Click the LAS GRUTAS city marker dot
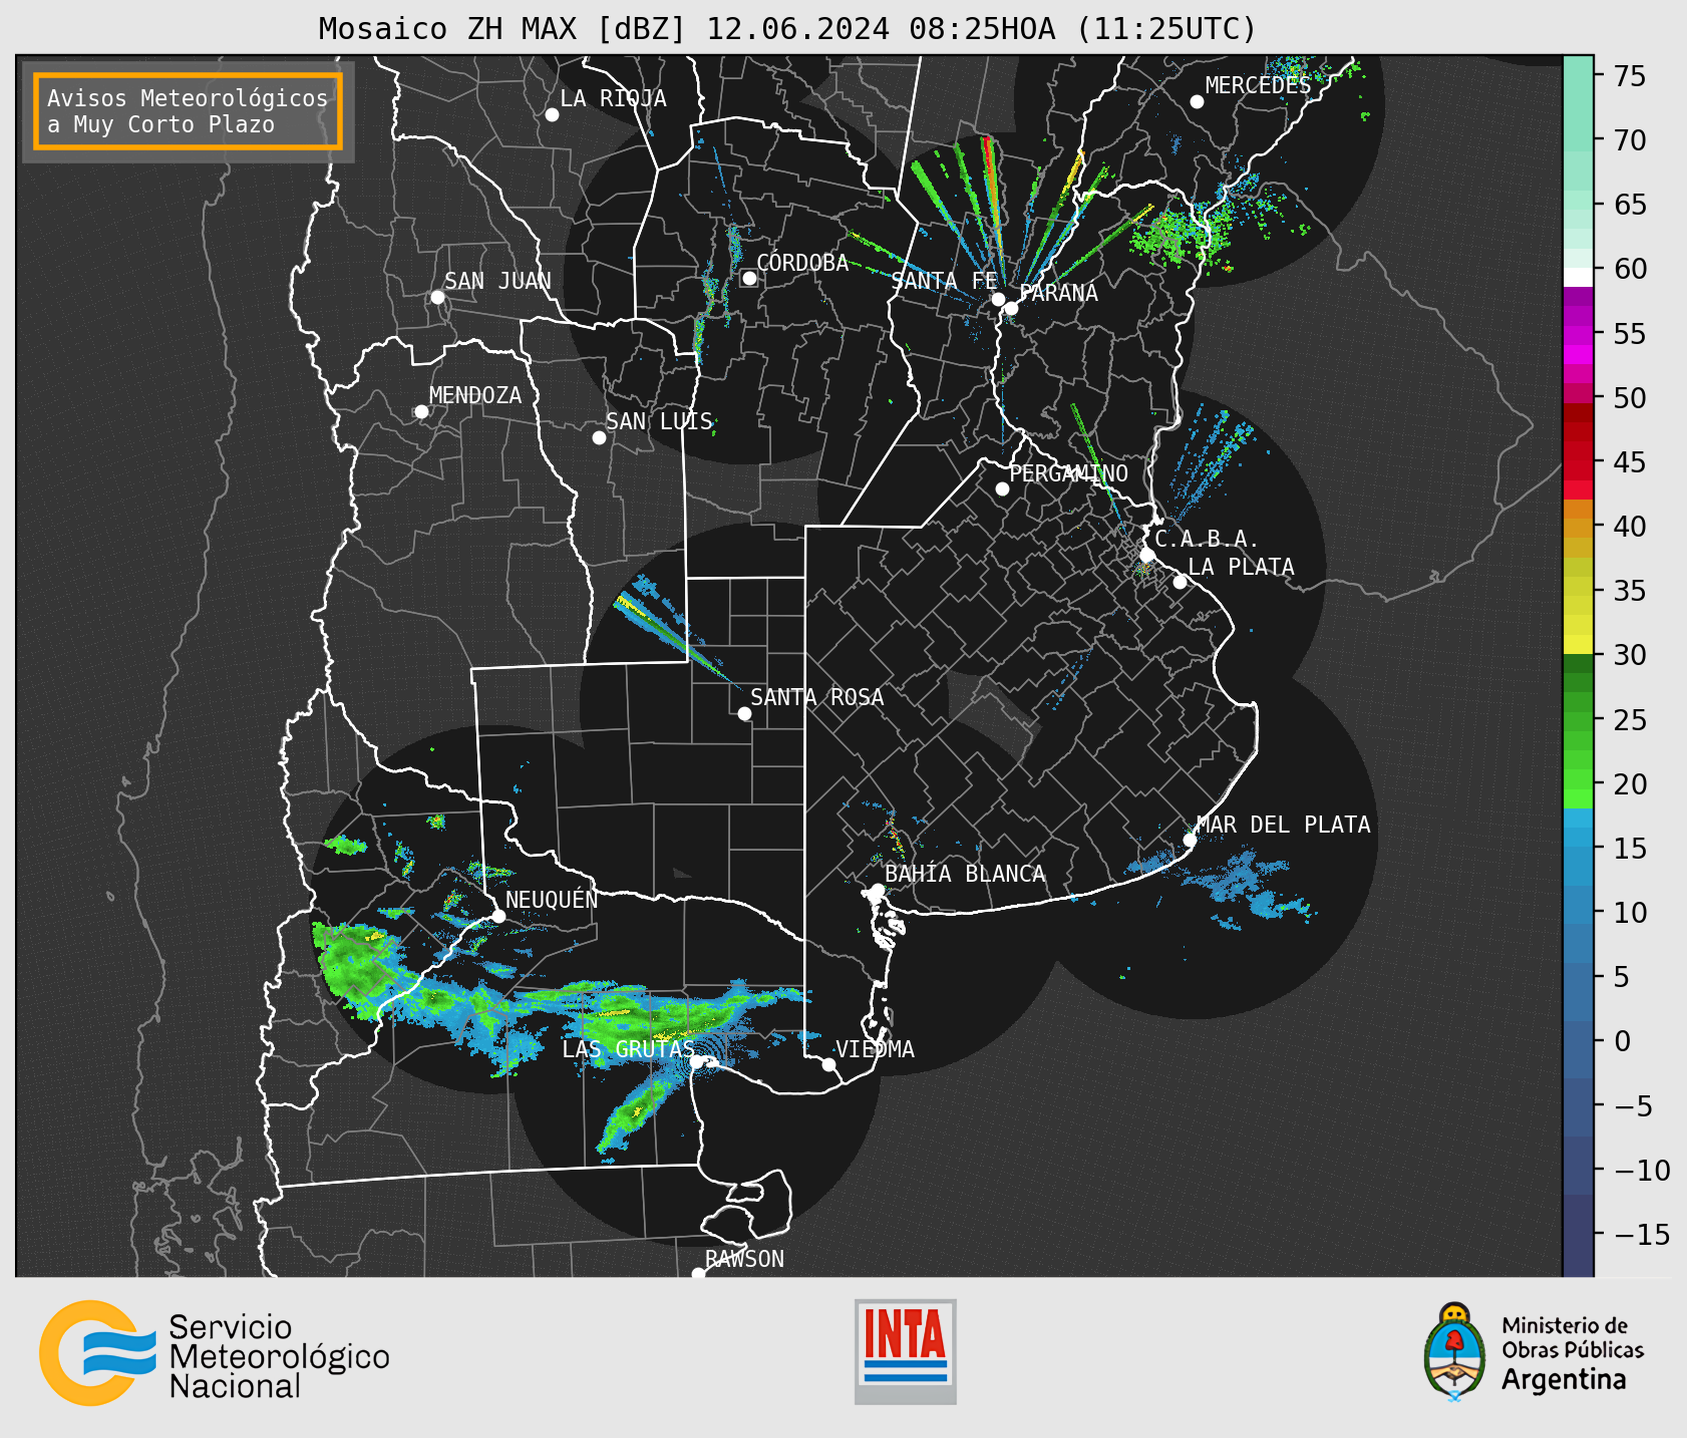1687x1438 pixels. [697, 1062]
